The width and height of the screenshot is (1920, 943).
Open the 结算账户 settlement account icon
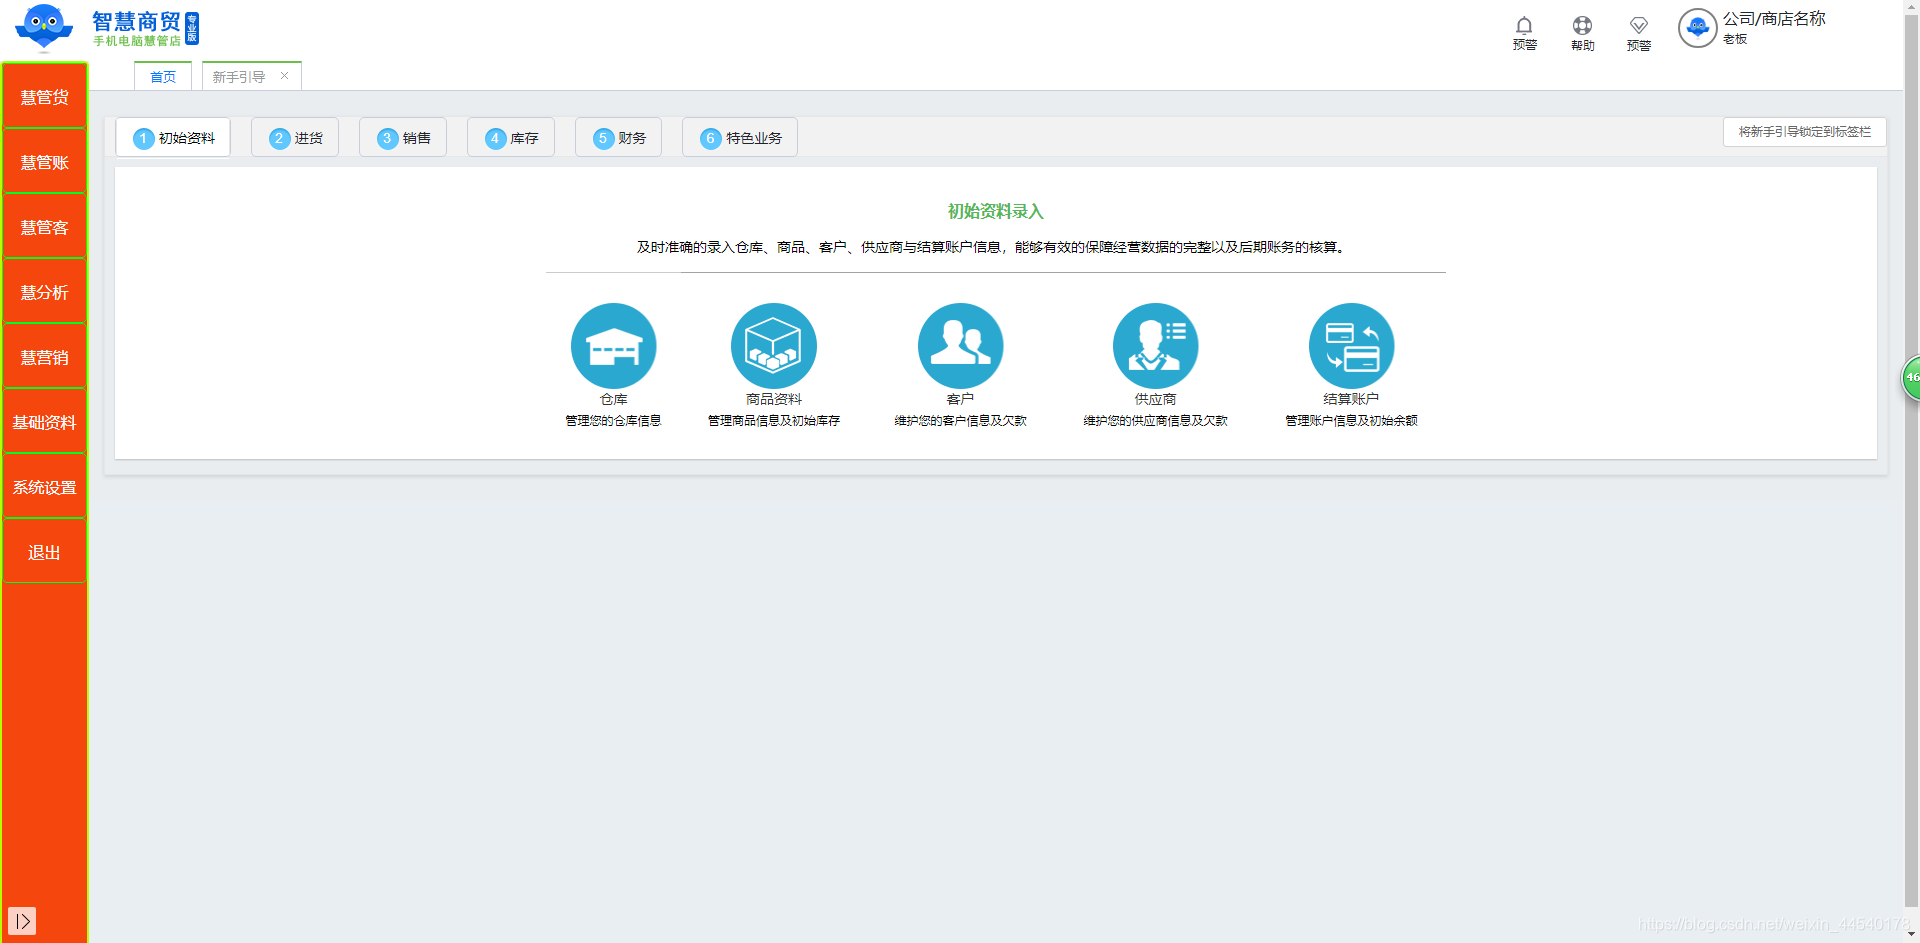(x=1351, y=346)
